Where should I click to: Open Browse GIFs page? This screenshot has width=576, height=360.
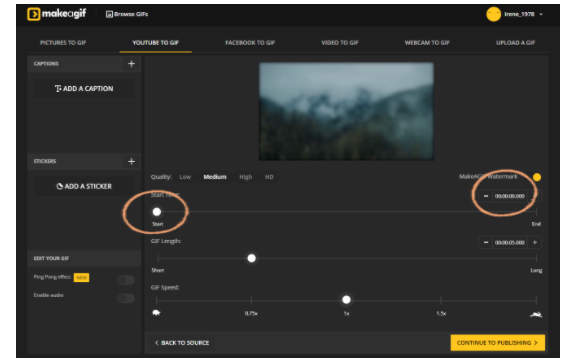click(x=127, y=14)
